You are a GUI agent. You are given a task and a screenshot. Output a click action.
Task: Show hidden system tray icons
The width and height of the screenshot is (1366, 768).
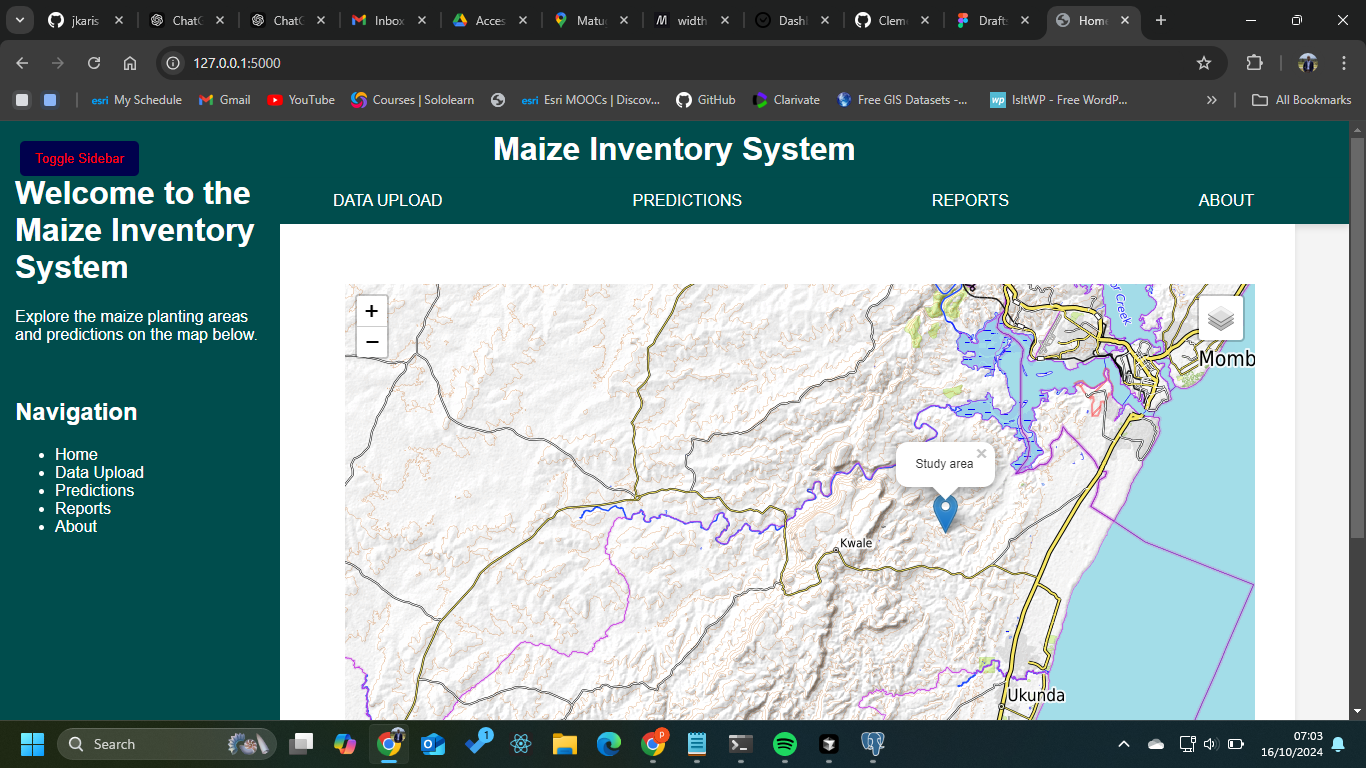coord(1123,744)
